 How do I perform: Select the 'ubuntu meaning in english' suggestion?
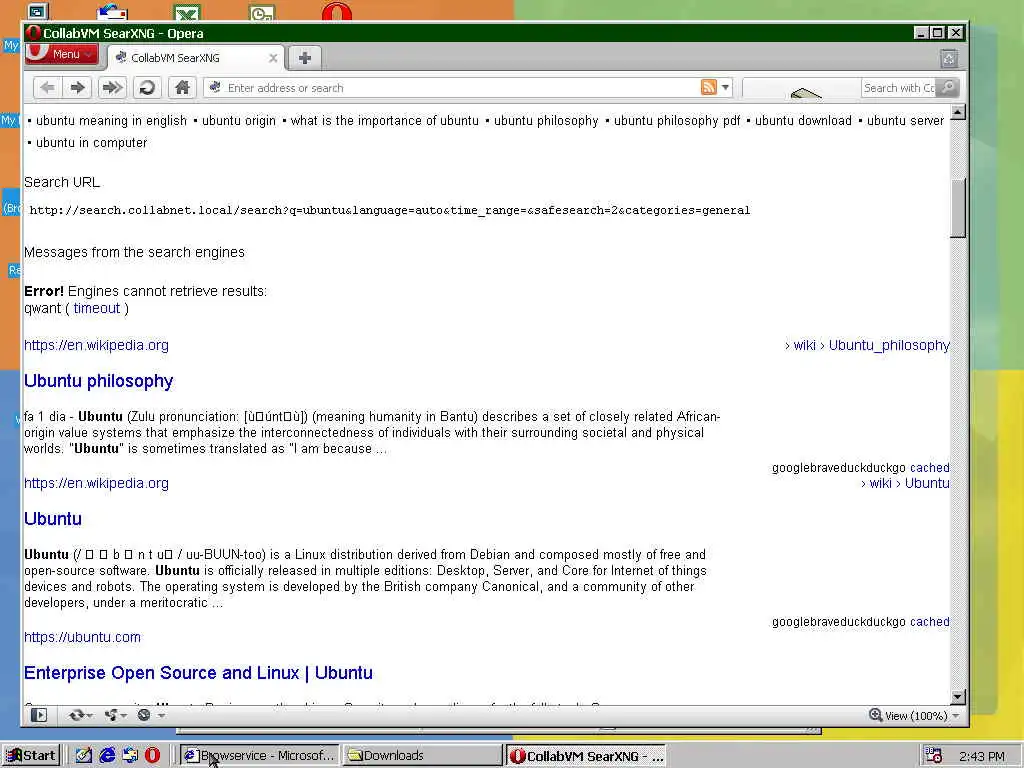[111, 121]
